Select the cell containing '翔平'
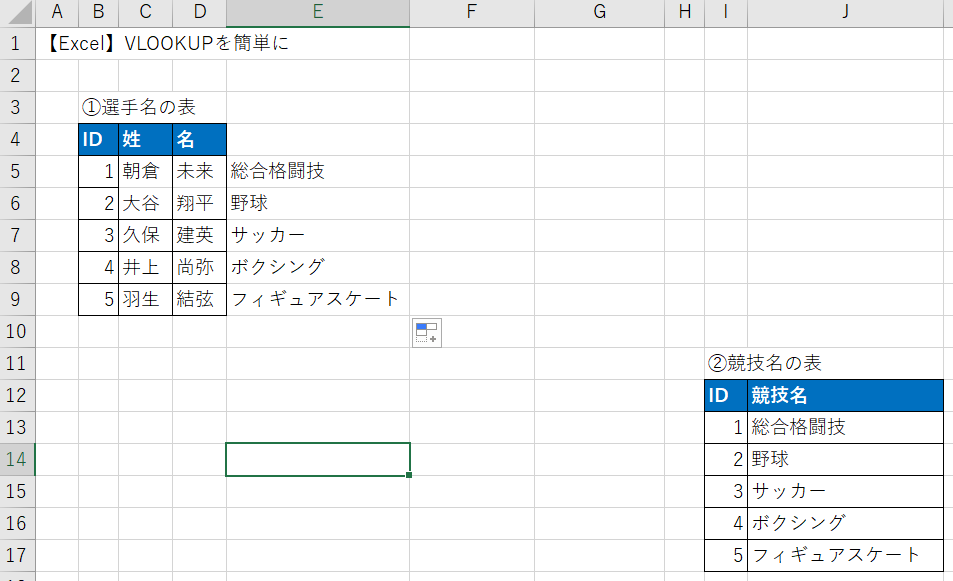953x581 pixels. (199, 204)
